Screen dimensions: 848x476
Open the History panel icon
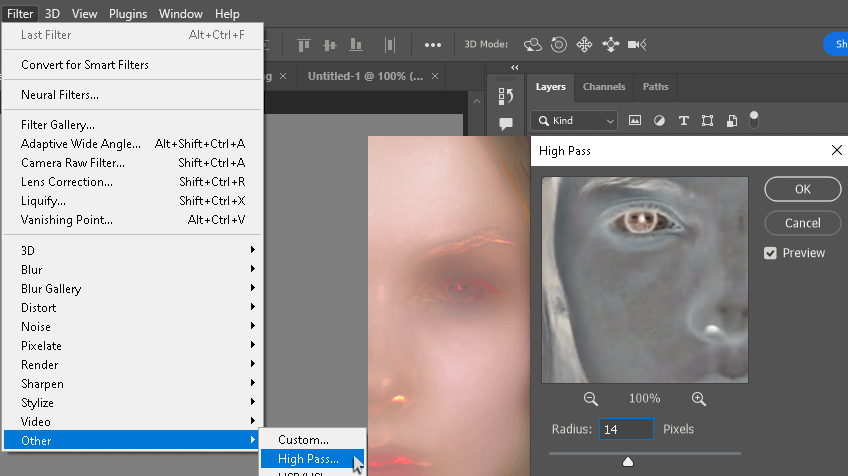(506, 96)
